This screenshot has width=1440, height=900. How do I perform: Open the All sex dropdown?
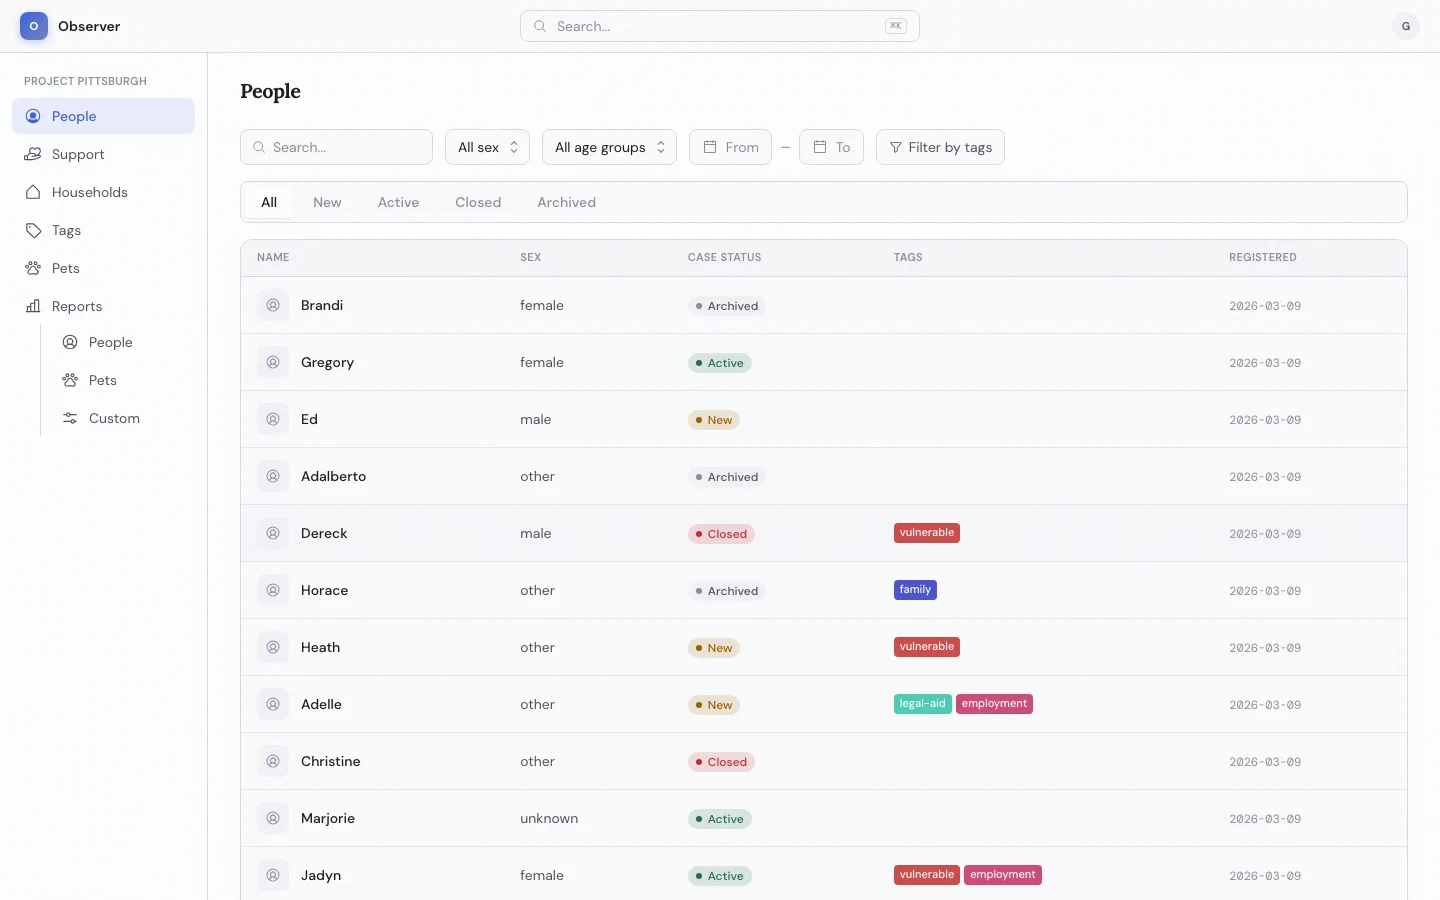pyautogui.click(x=487, y=147)
